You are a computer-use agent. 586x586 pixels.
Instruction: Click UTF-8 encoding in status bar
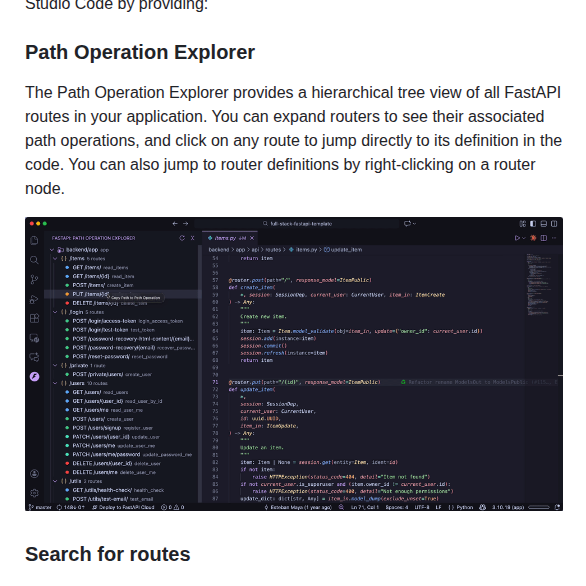pyautogui.click(x=422, y=507)
